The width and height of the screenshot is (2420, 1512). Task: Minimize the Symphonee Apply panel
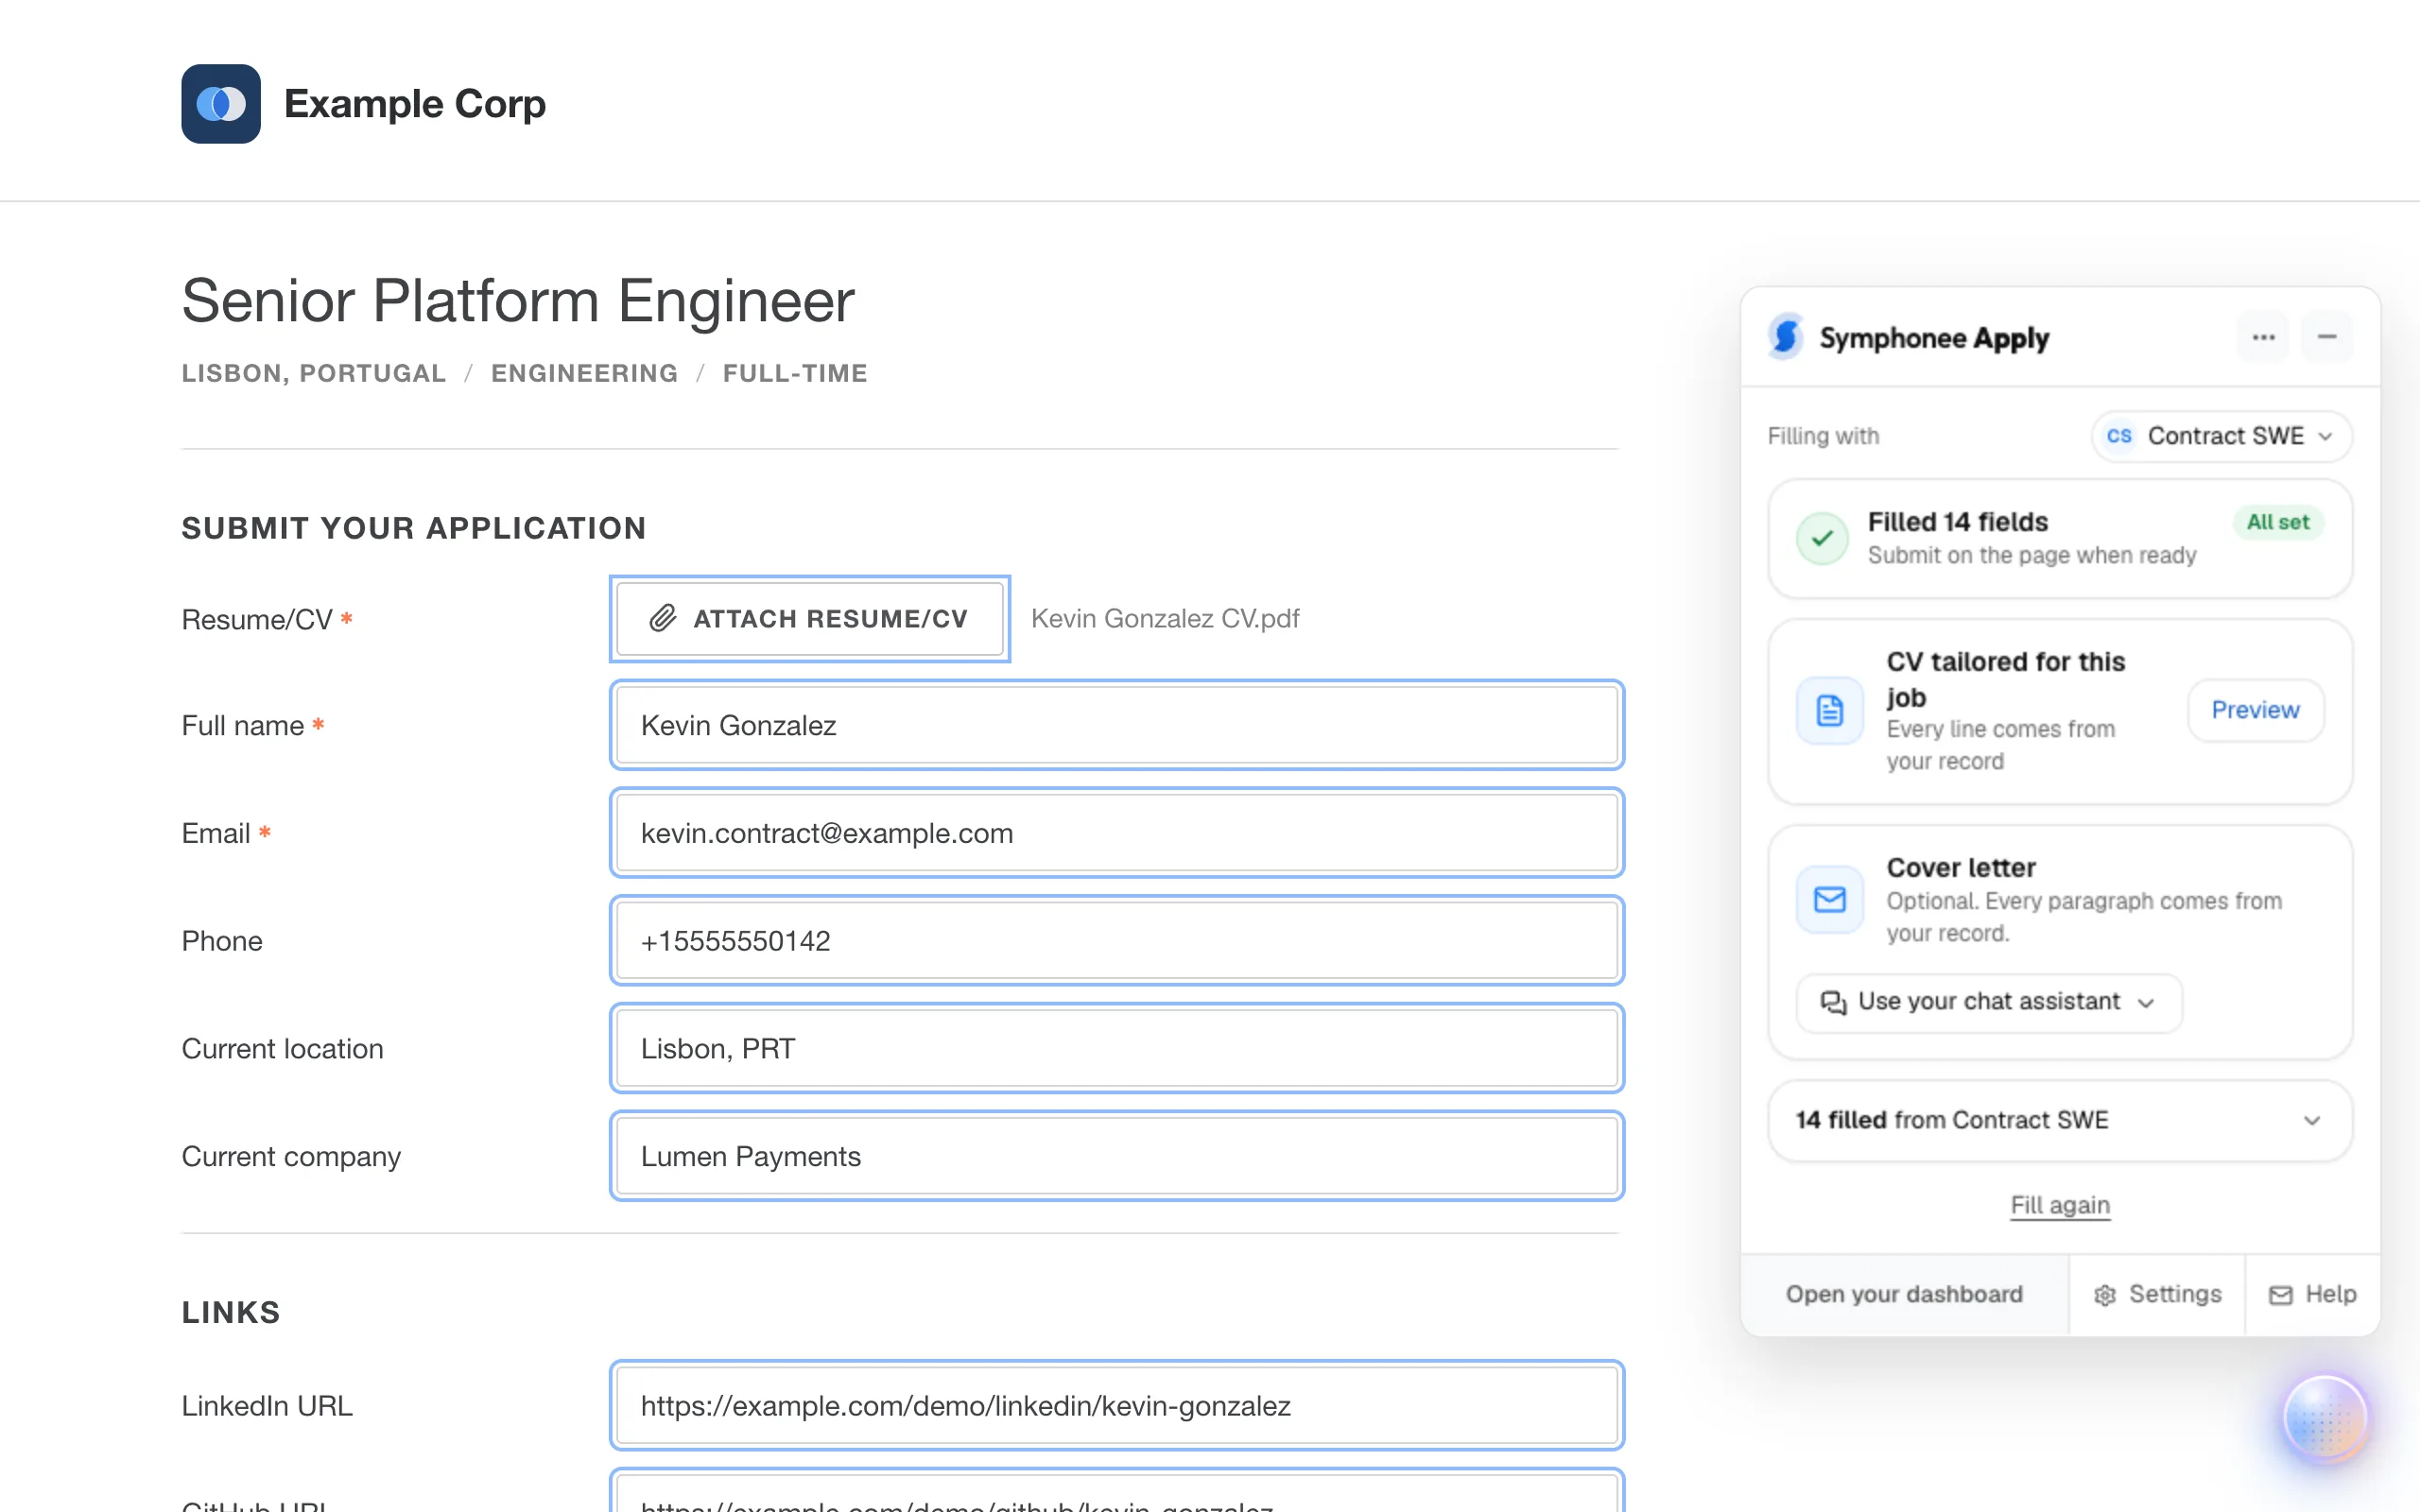point(2327,337)
